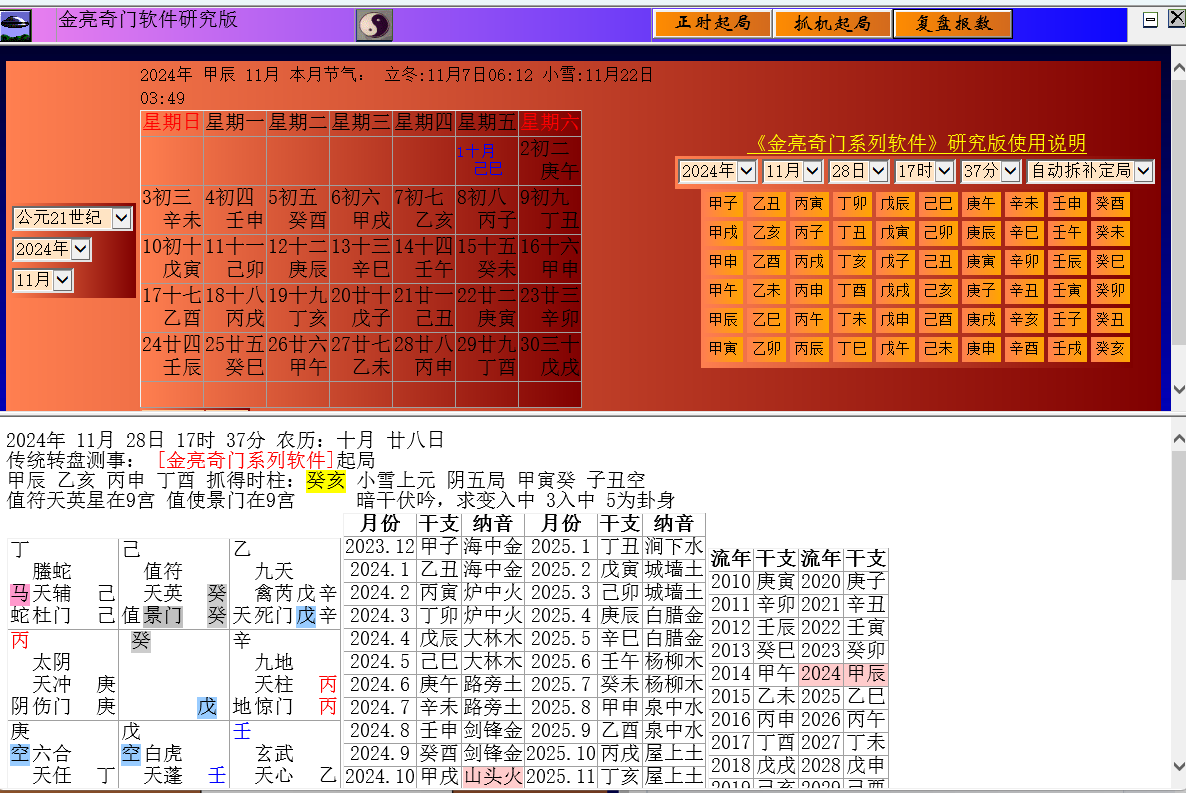1186x793 pixels.
Task: Select calendar day 28 廿八 丙申
Action: [x=424, y=356]
